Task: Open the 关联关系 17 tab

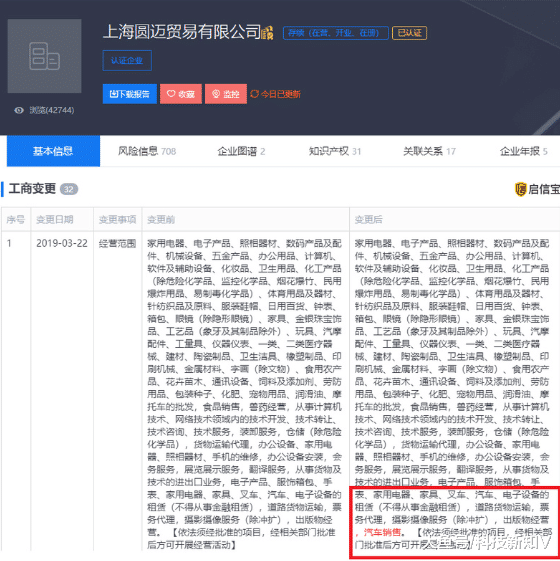Action: pos(429,151)
